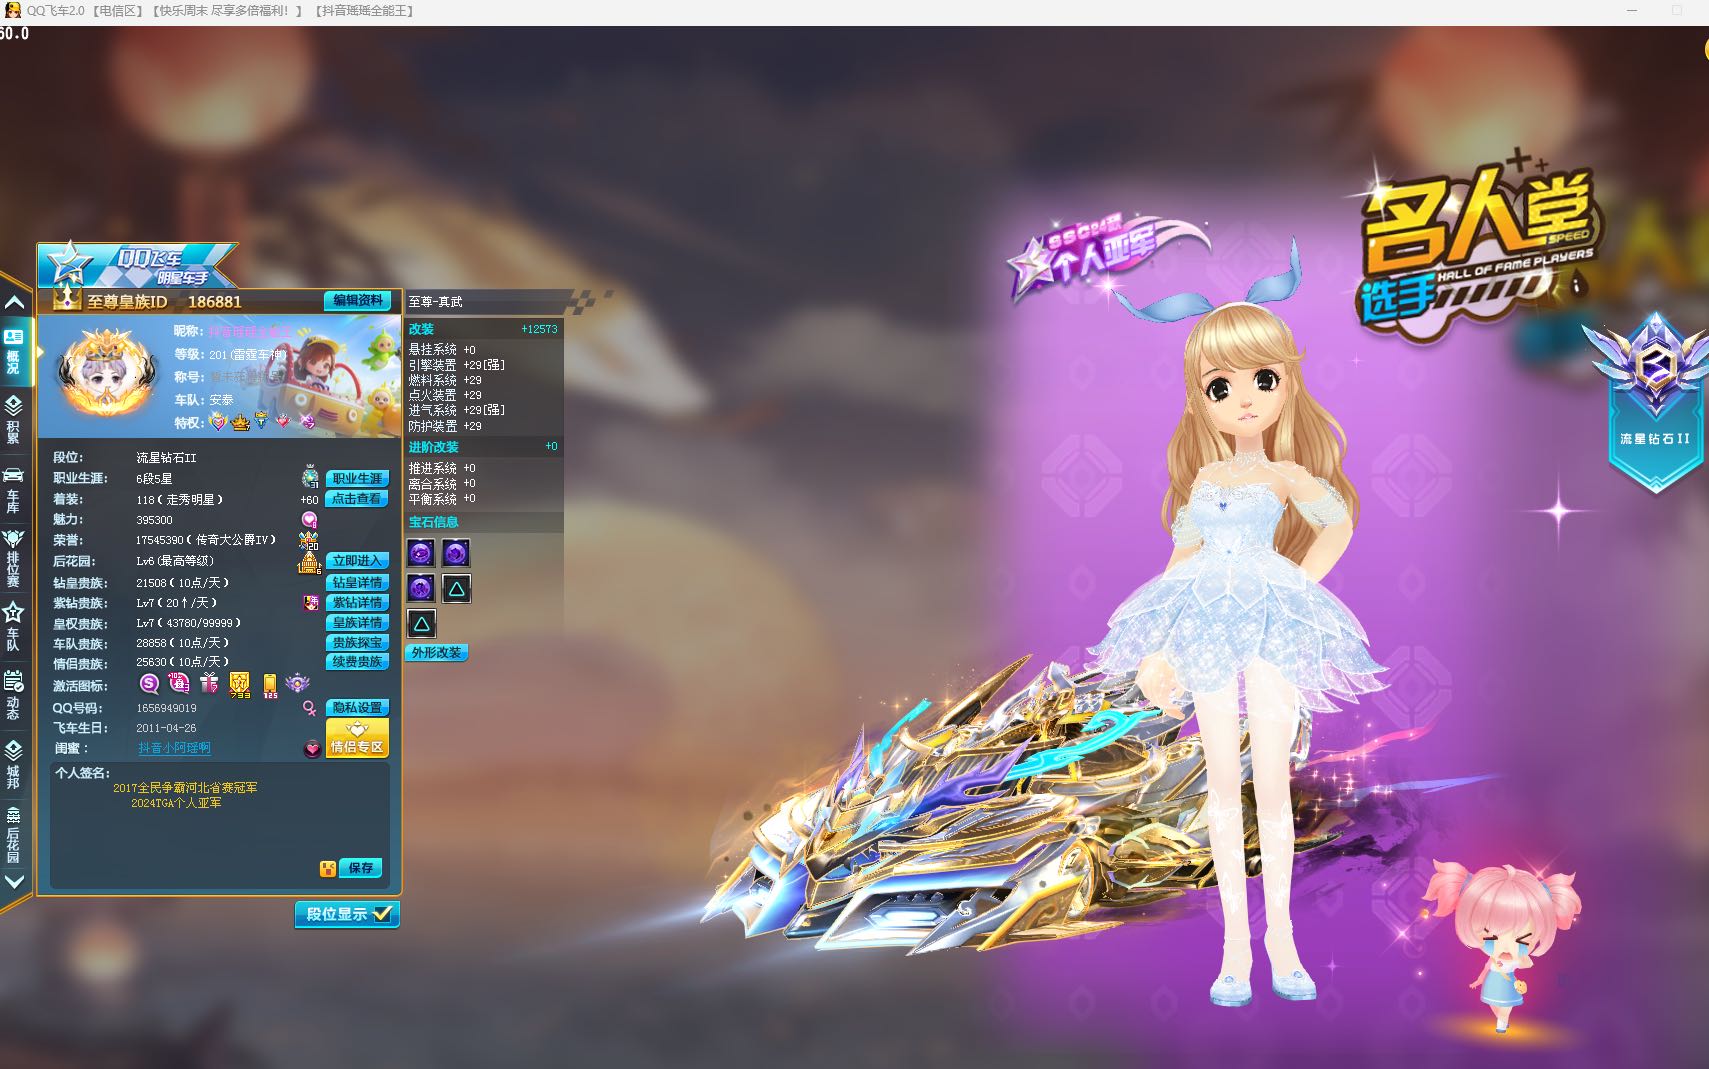The height and width of the screenshot is (1069, 1709).
Task: Click the sidebar down chevron arrow
Action: pos(15,882)
